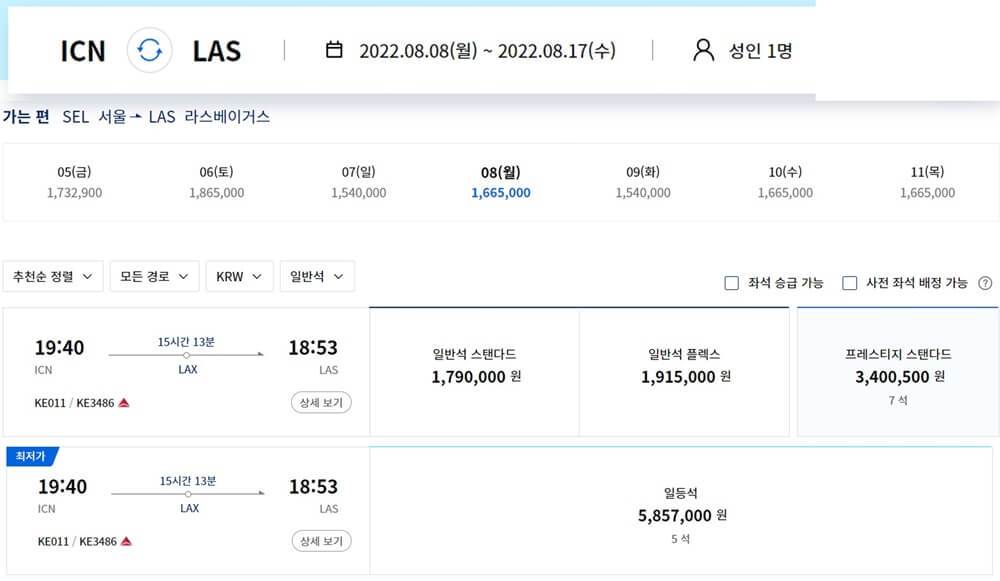This screenshot has height=581, width=1000.
Task: Click the passenger icon next to 성인 1명
Action: 701,49
